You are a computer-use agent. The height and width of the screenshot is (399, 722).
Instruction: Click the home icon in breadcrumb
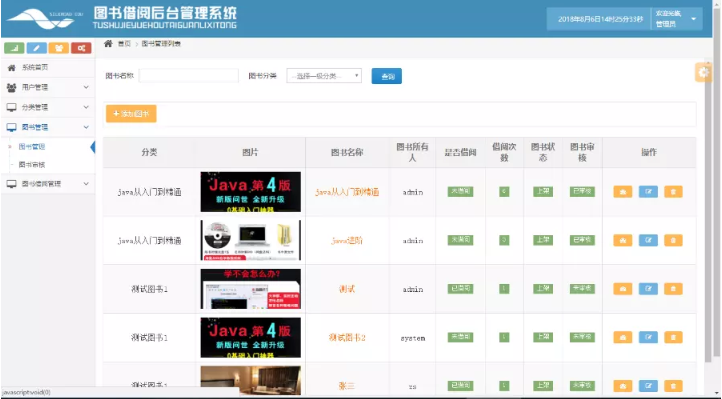108,44
